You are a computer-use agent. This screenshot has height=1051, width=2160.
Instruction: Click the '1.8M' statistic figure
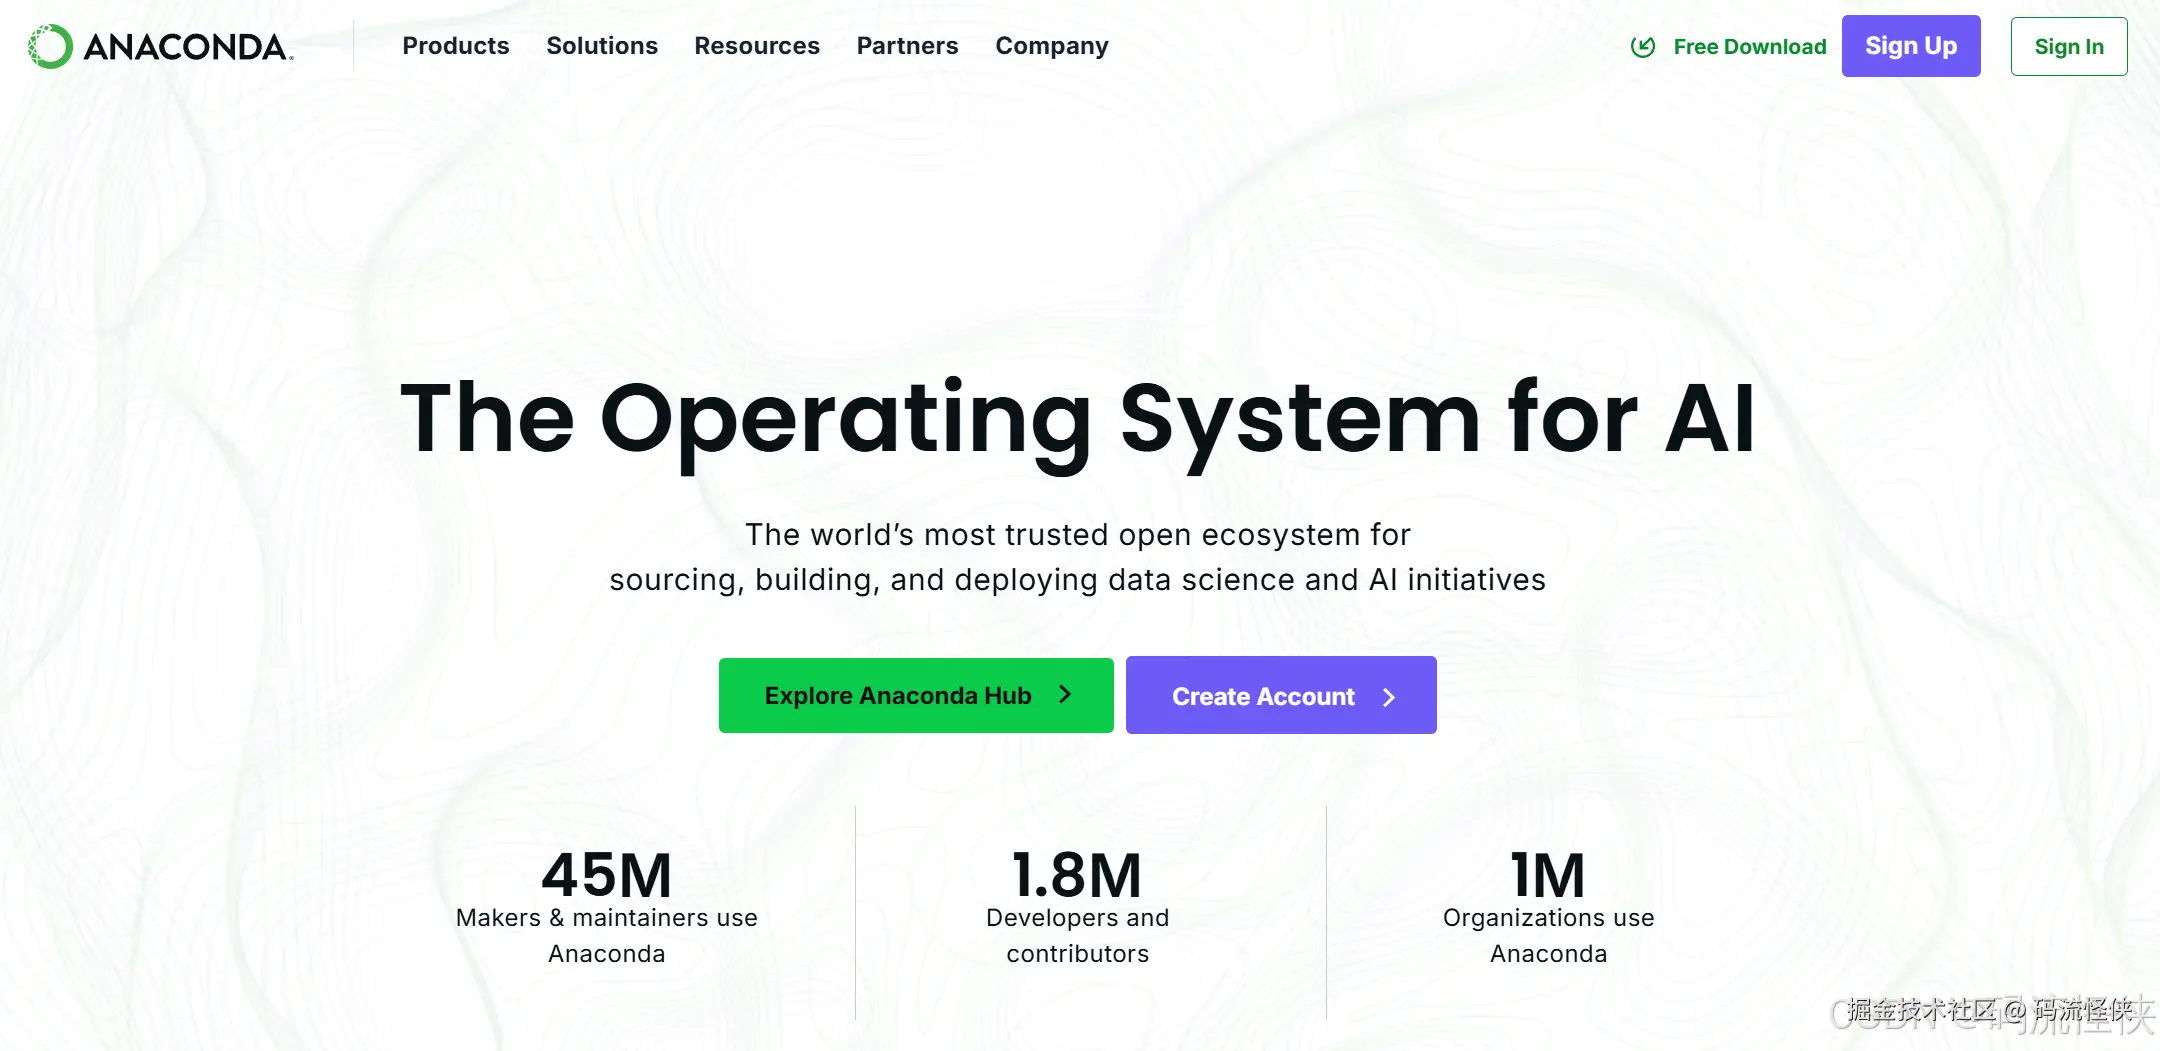click(1077, 875)
